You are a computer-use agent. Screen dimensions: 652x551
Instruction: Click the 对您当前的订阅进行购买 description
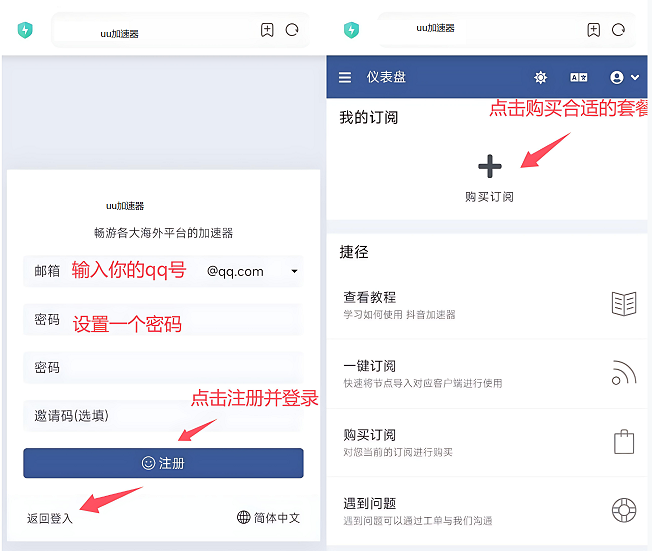click(x=398, y=452)
